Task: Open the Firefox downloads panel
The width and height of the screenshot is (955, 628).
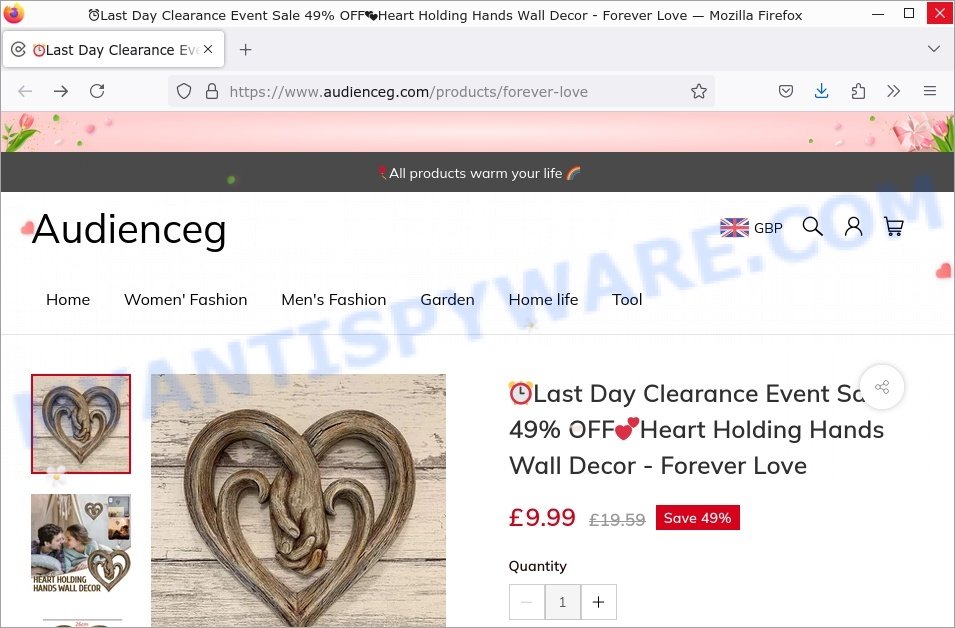Action: click(822, 91)
